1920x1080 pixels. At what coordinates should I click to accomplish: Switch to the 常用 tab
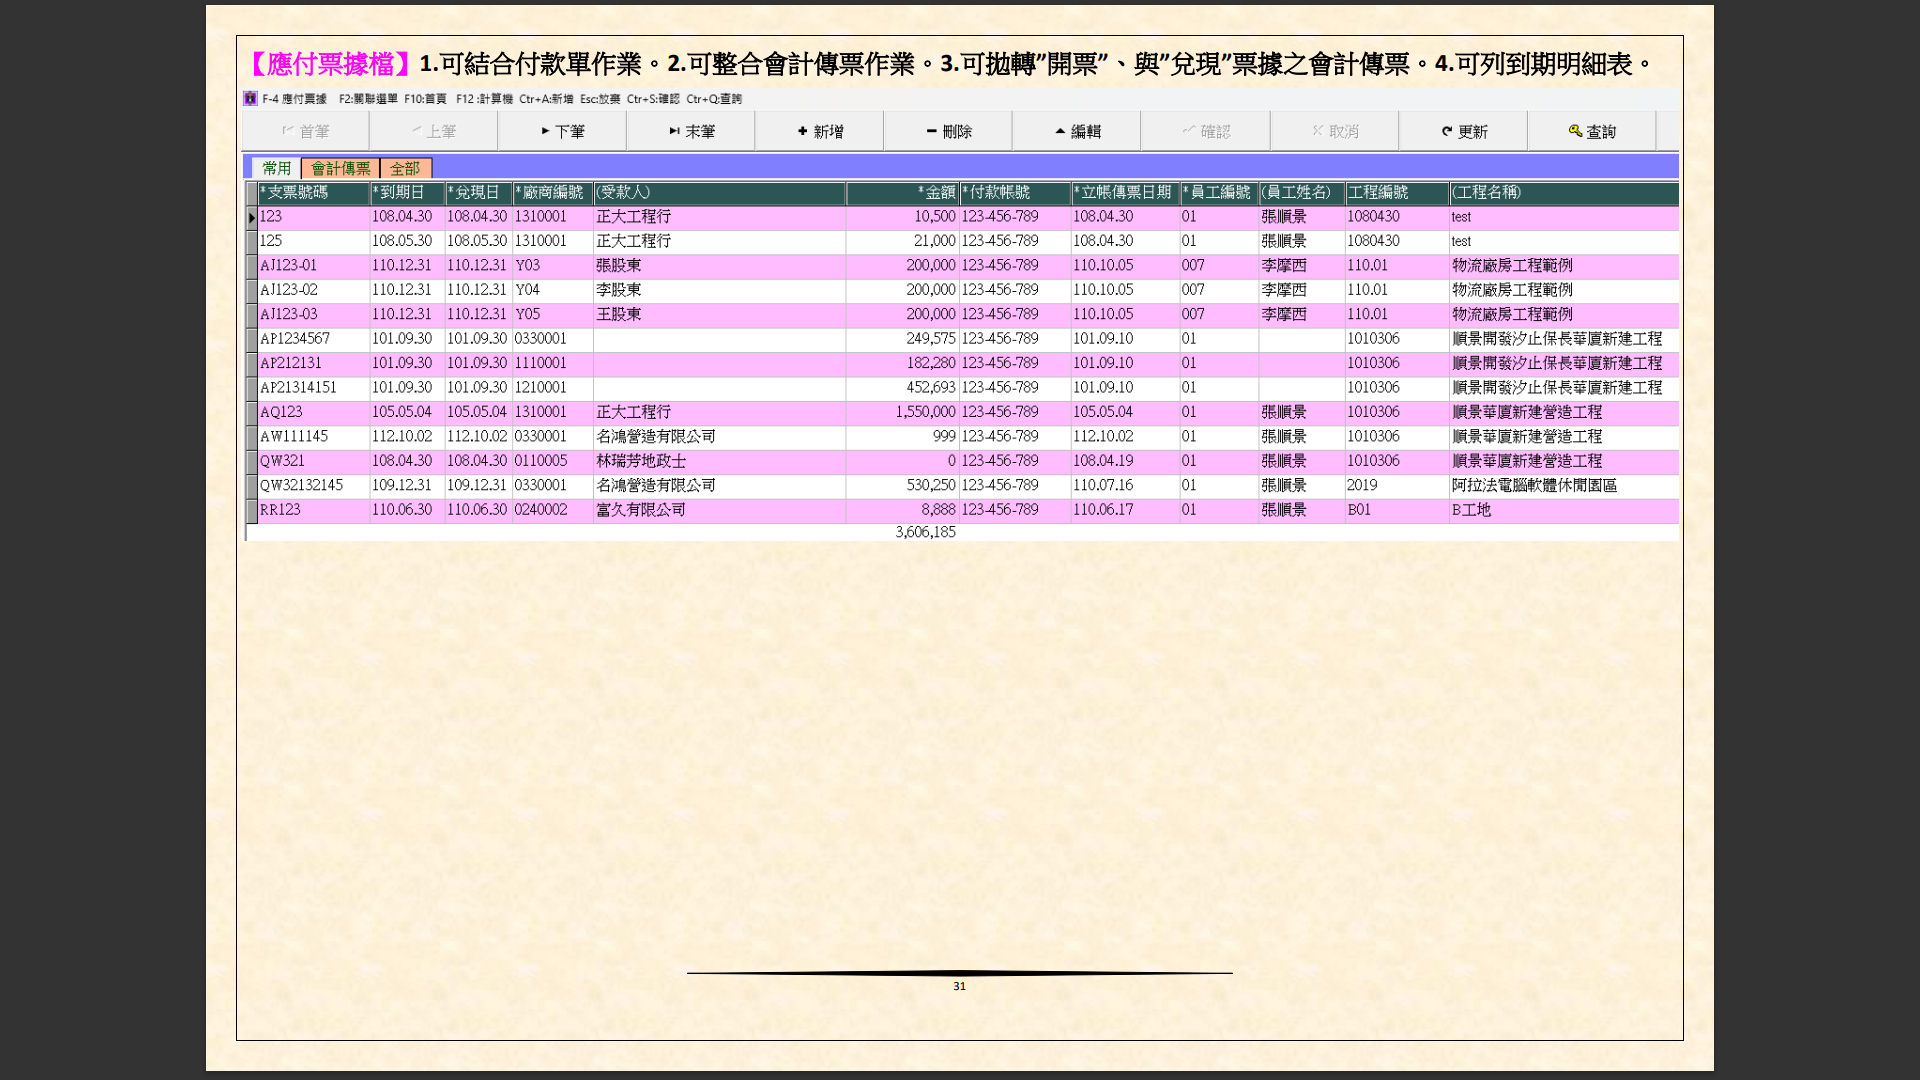pyautogui.click(x=276, y=168)
